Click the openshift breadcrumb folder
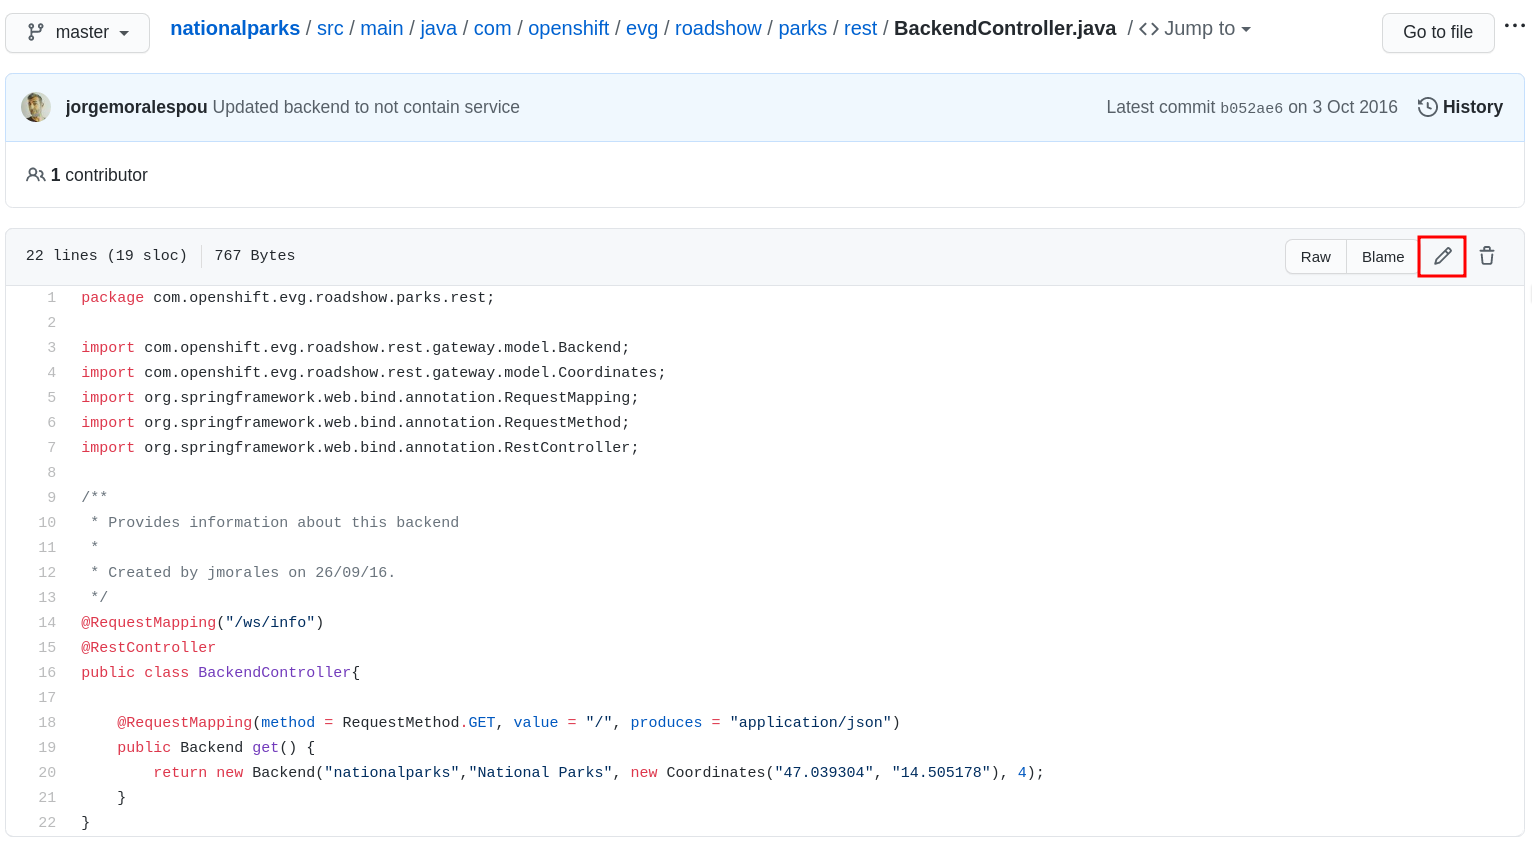The height and width of the screenshot is (851, 1532). (568, 28)
